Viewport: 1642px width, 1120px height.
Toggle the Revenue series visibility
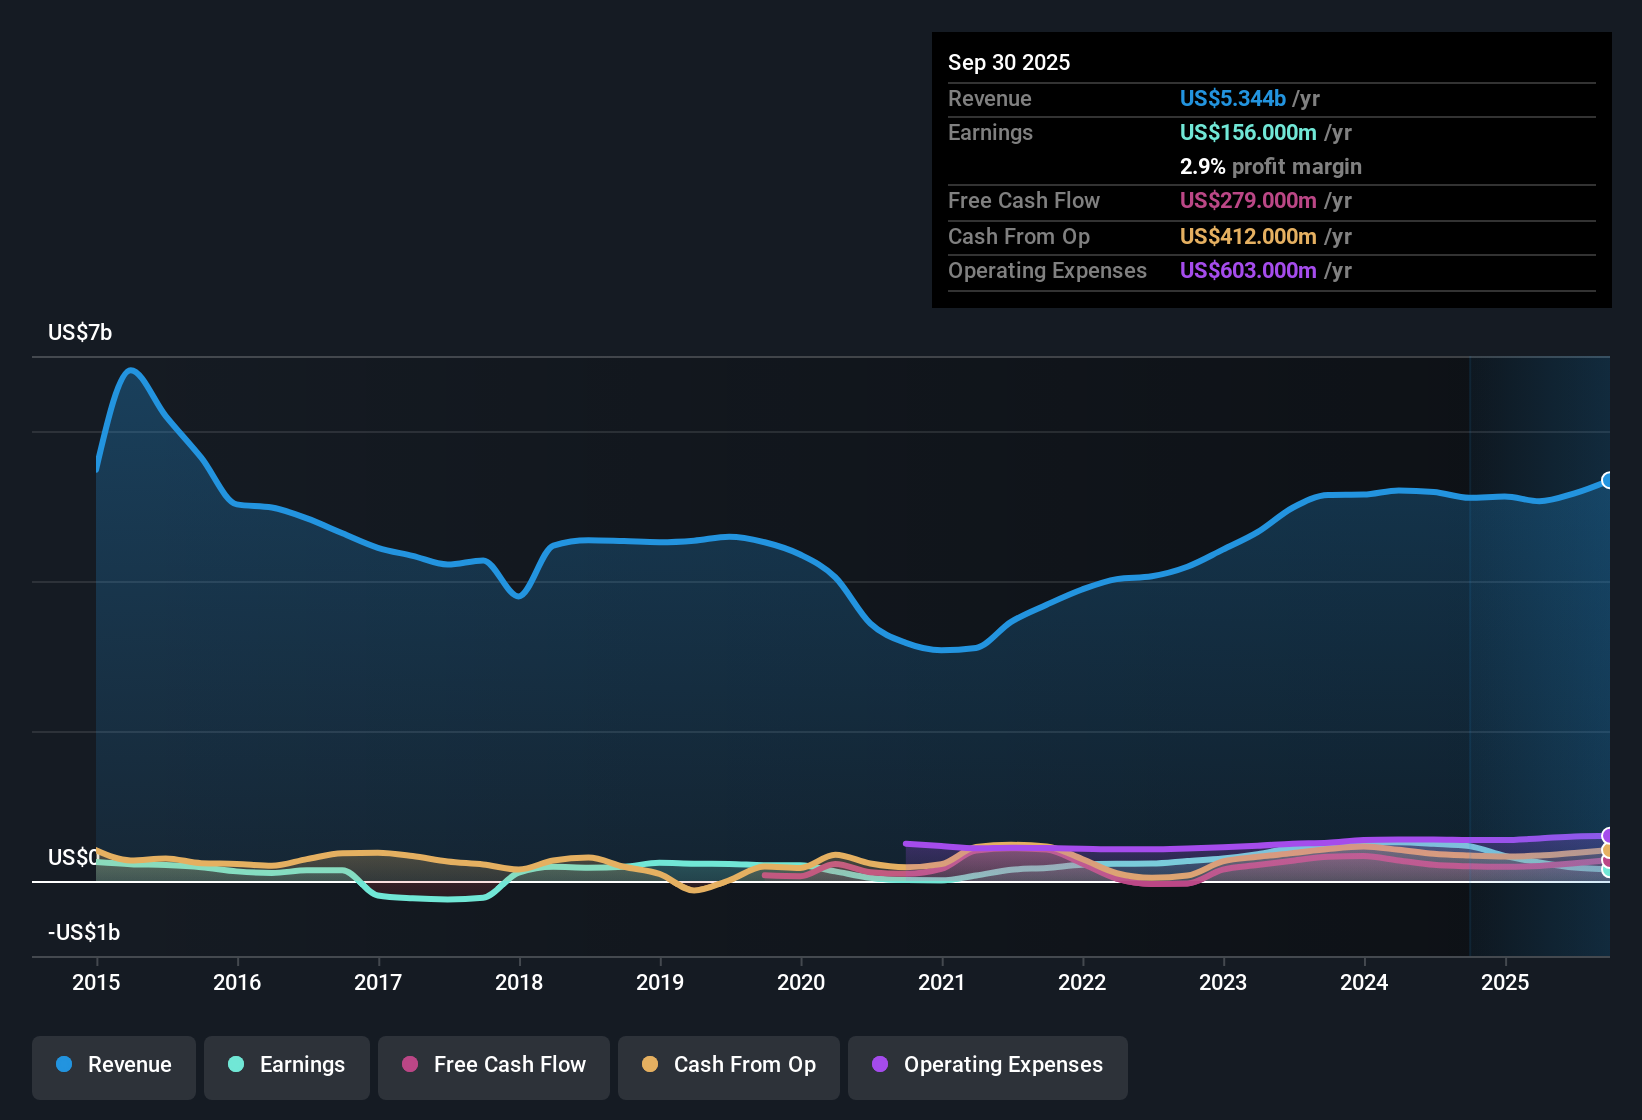pos(113,1067)
